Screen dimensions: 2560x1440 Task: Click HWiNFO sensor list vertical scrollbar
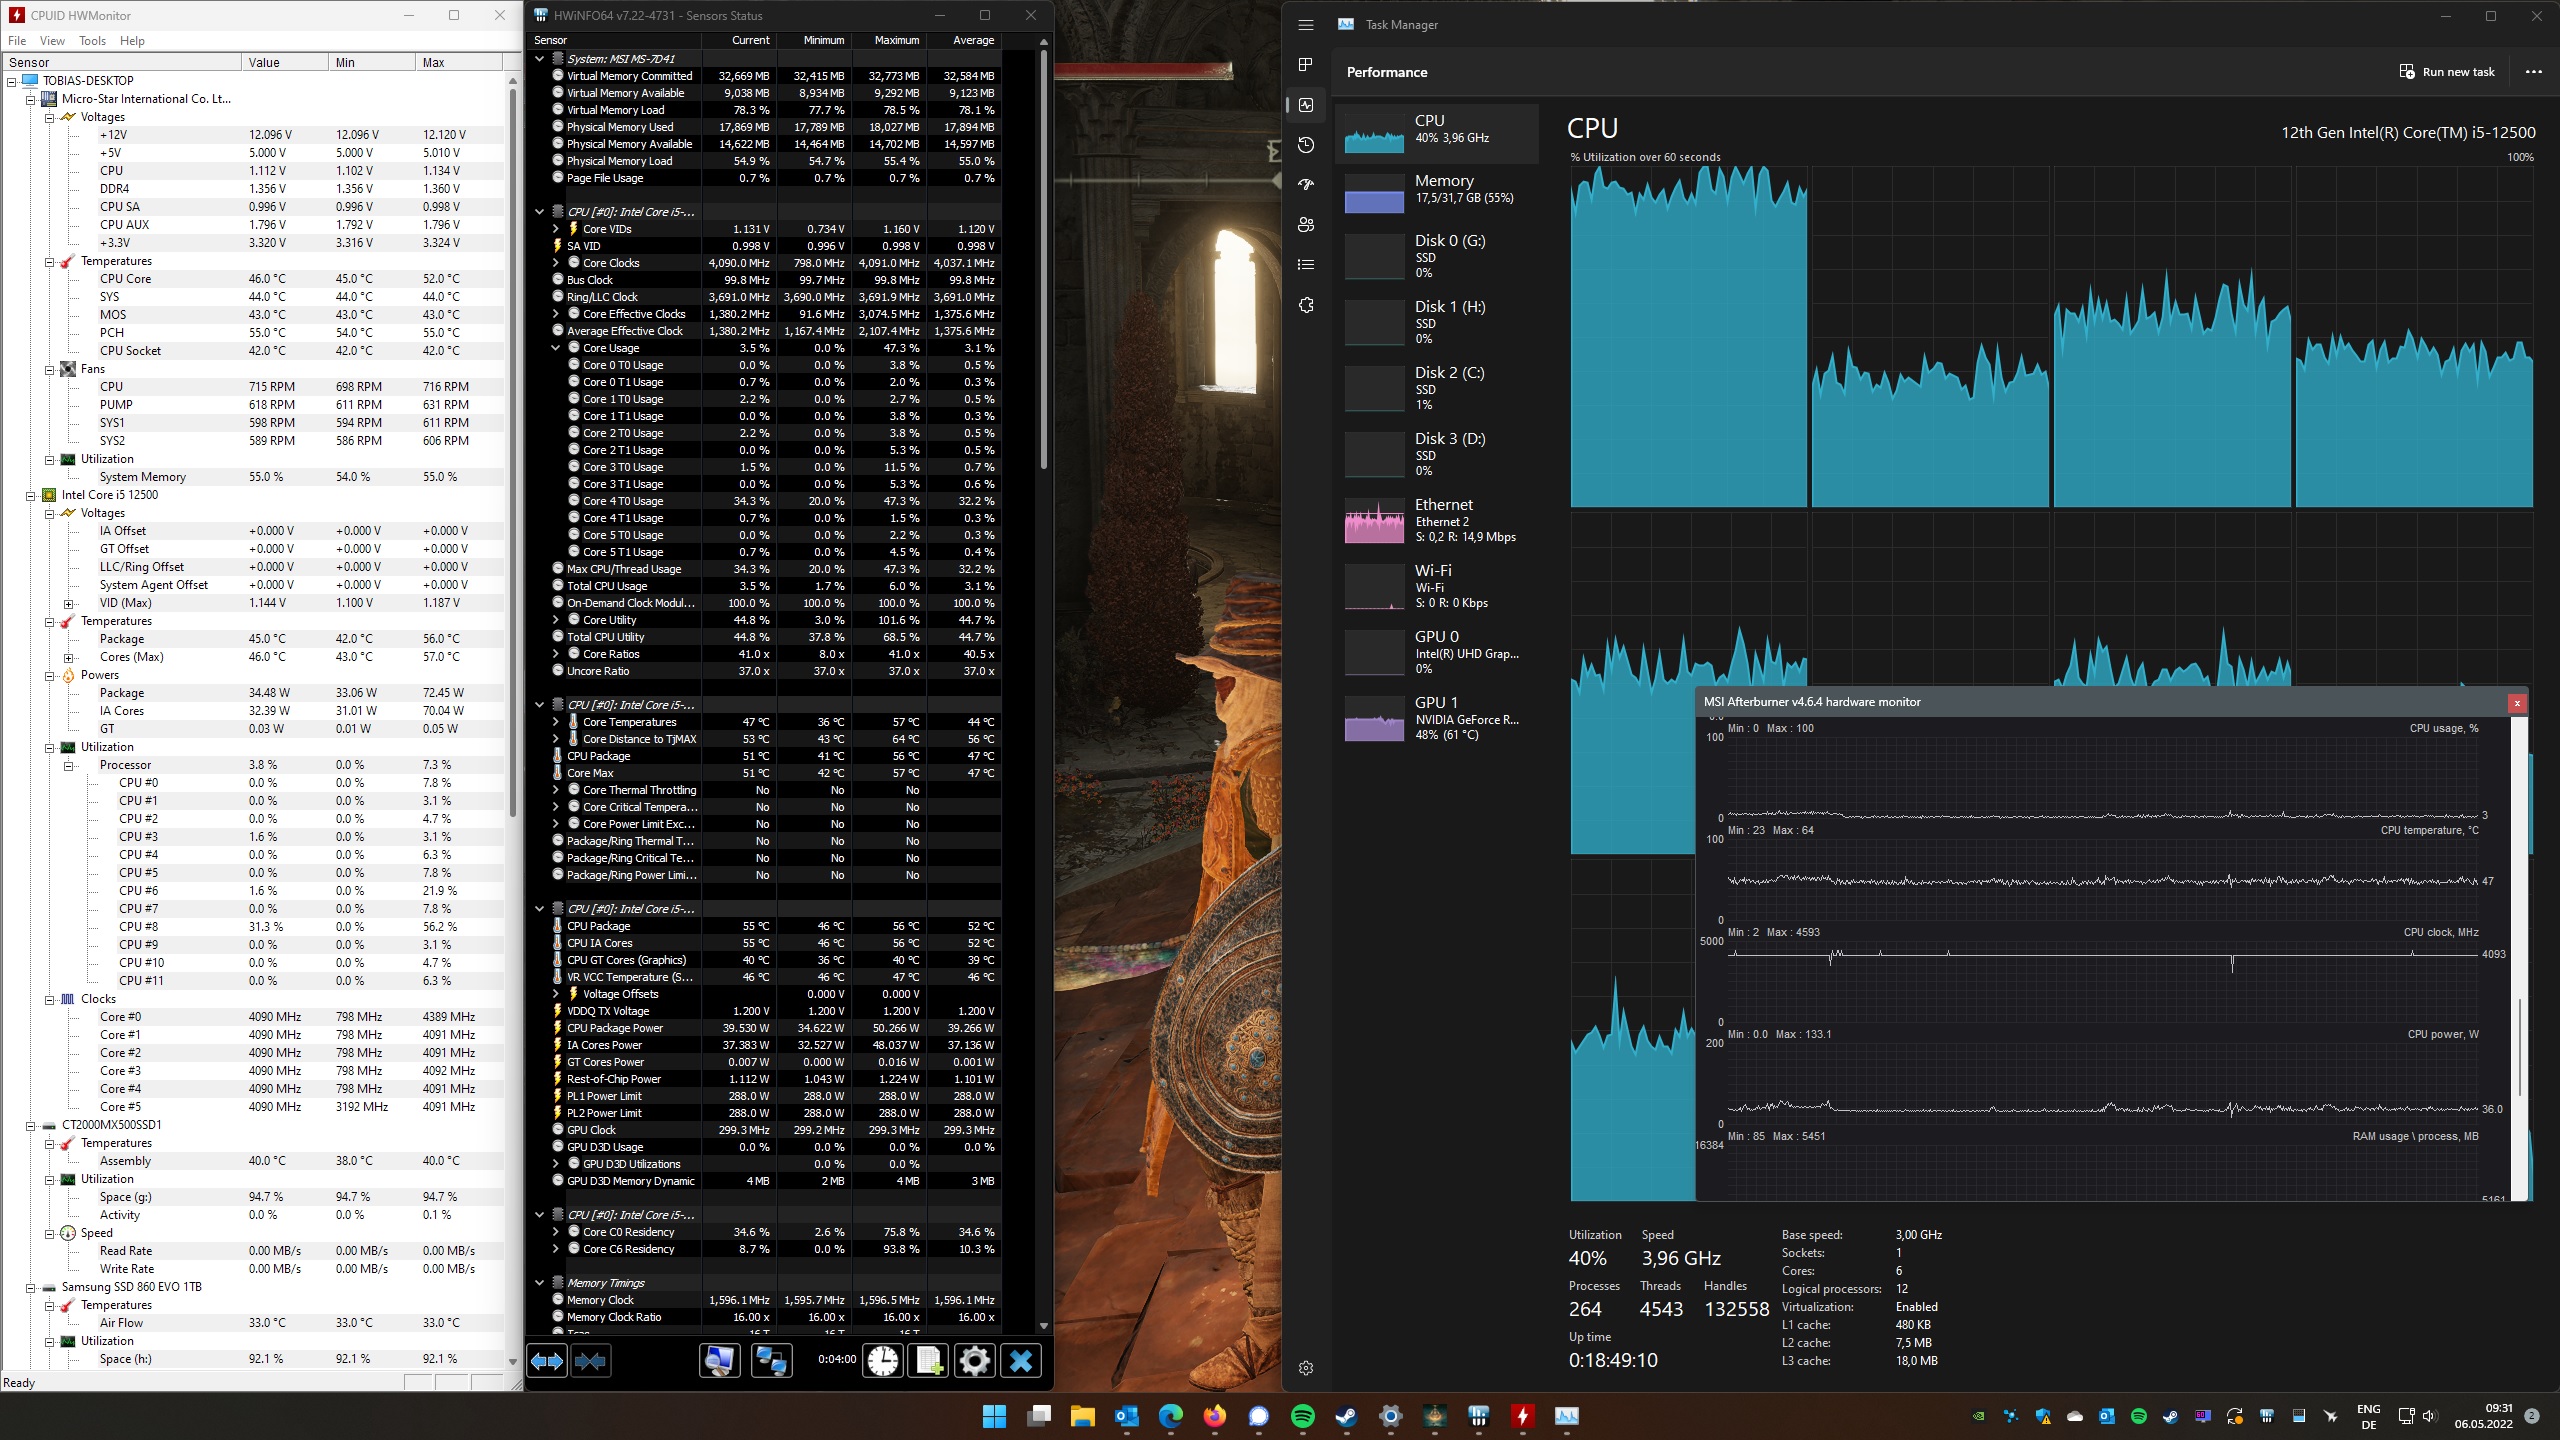tap(1044, 260)
